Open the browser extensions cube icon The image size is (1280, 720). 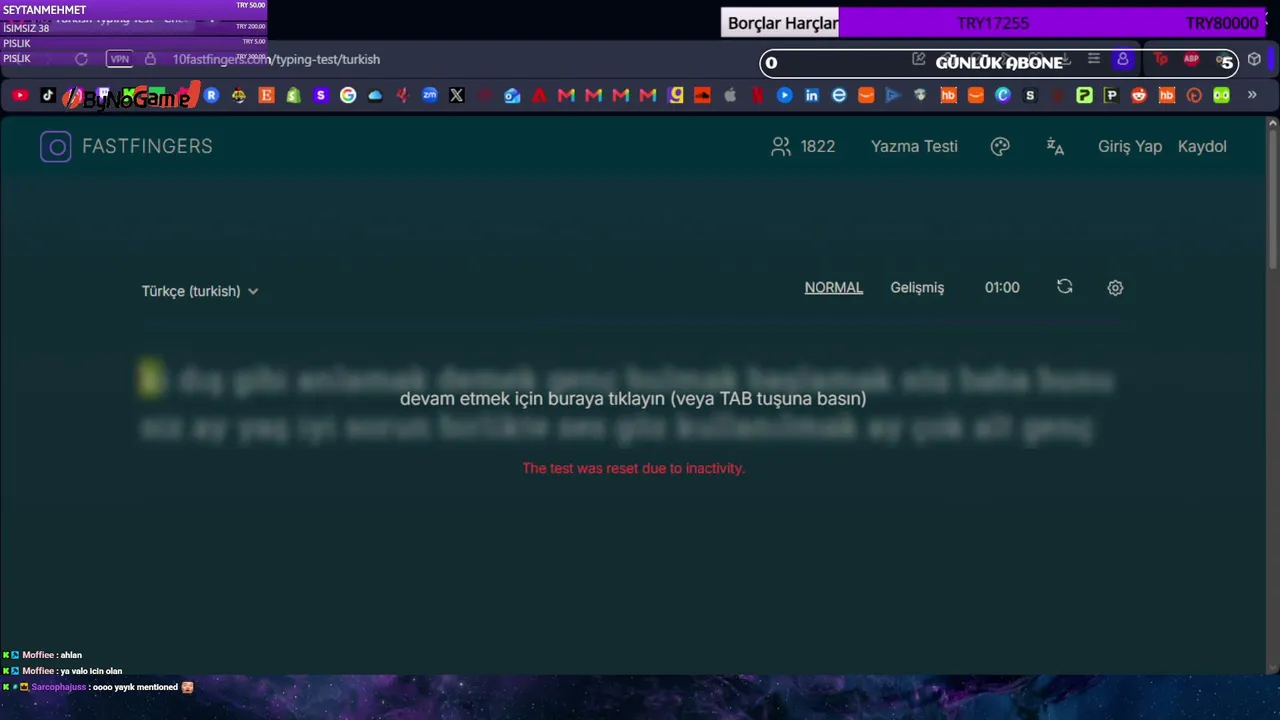click(1255, 59)
